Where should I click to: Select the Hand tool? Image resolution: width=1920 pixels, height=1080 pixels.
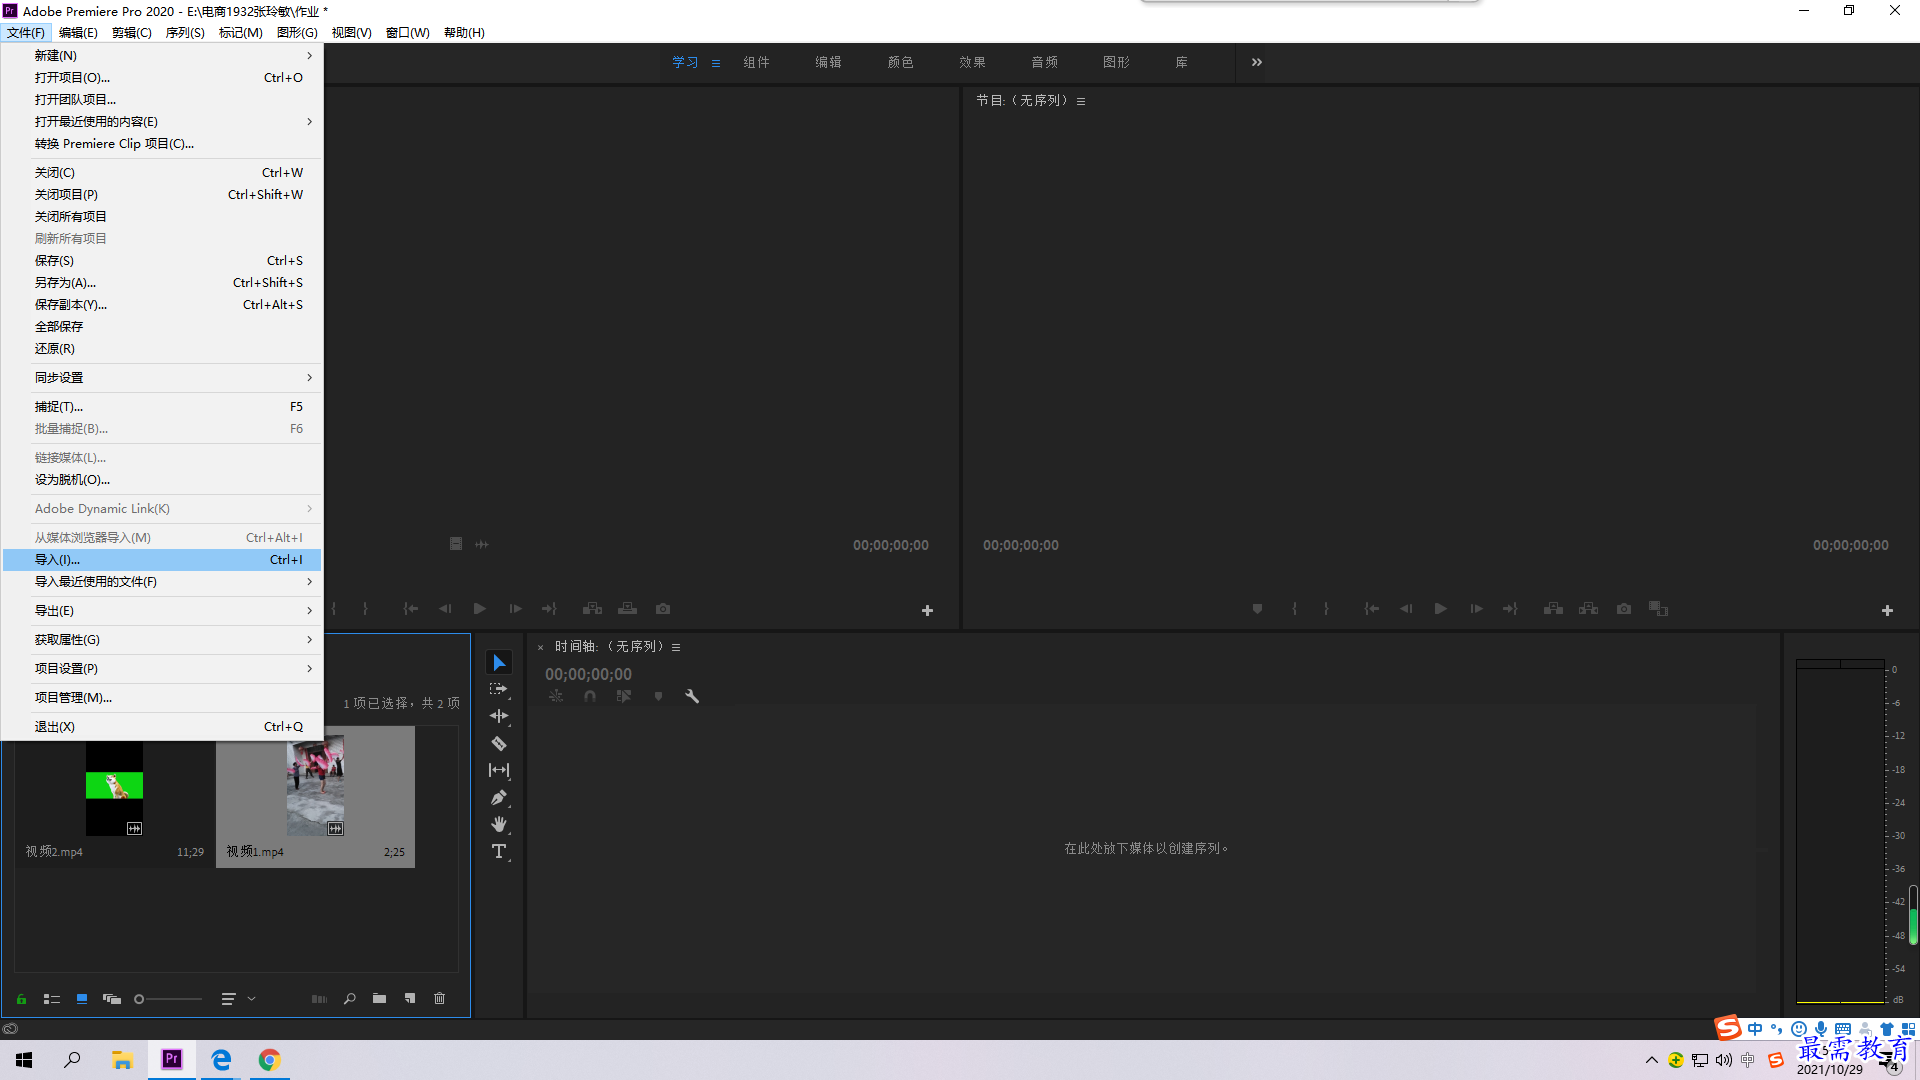pos(499,825)
